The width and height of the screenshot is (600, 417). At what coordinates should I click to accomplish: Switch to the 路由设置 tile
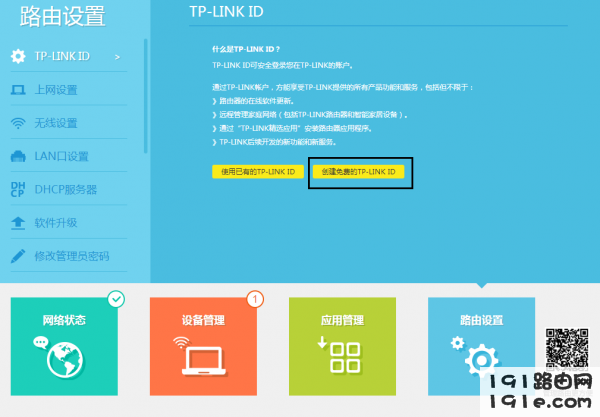(481, 346)
